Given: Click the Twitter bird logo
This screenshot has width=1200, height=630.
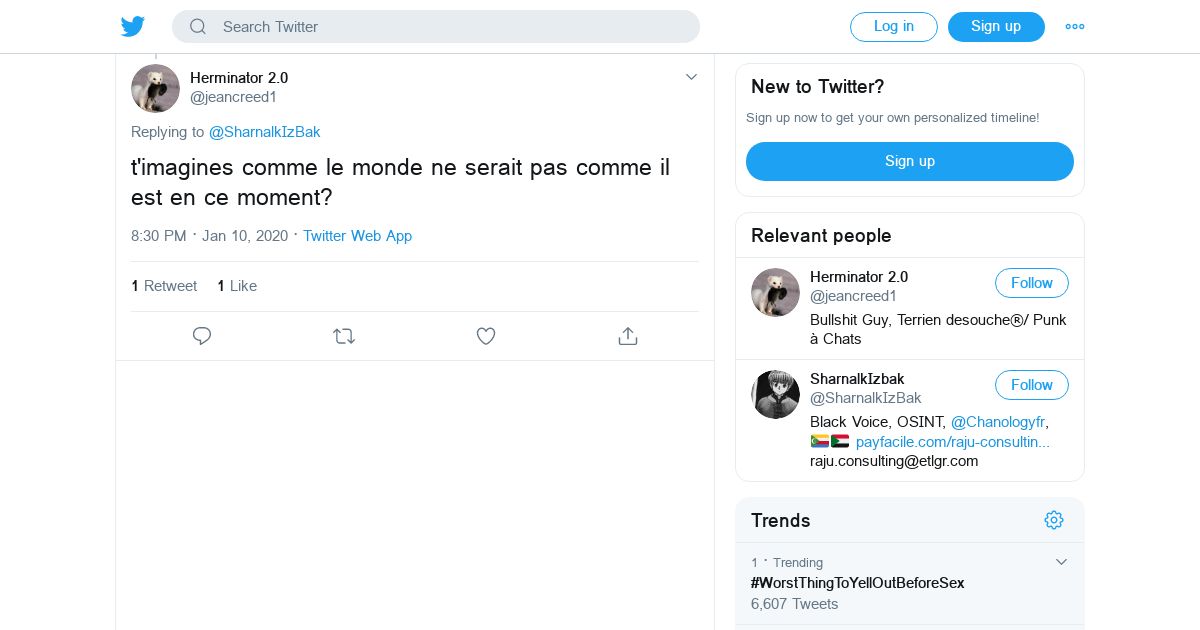Looking at the screenshot, I should point(133,27).
